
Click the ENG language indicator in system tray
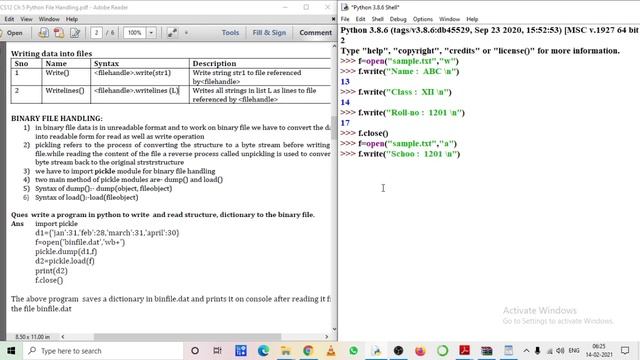click(574, 351)
